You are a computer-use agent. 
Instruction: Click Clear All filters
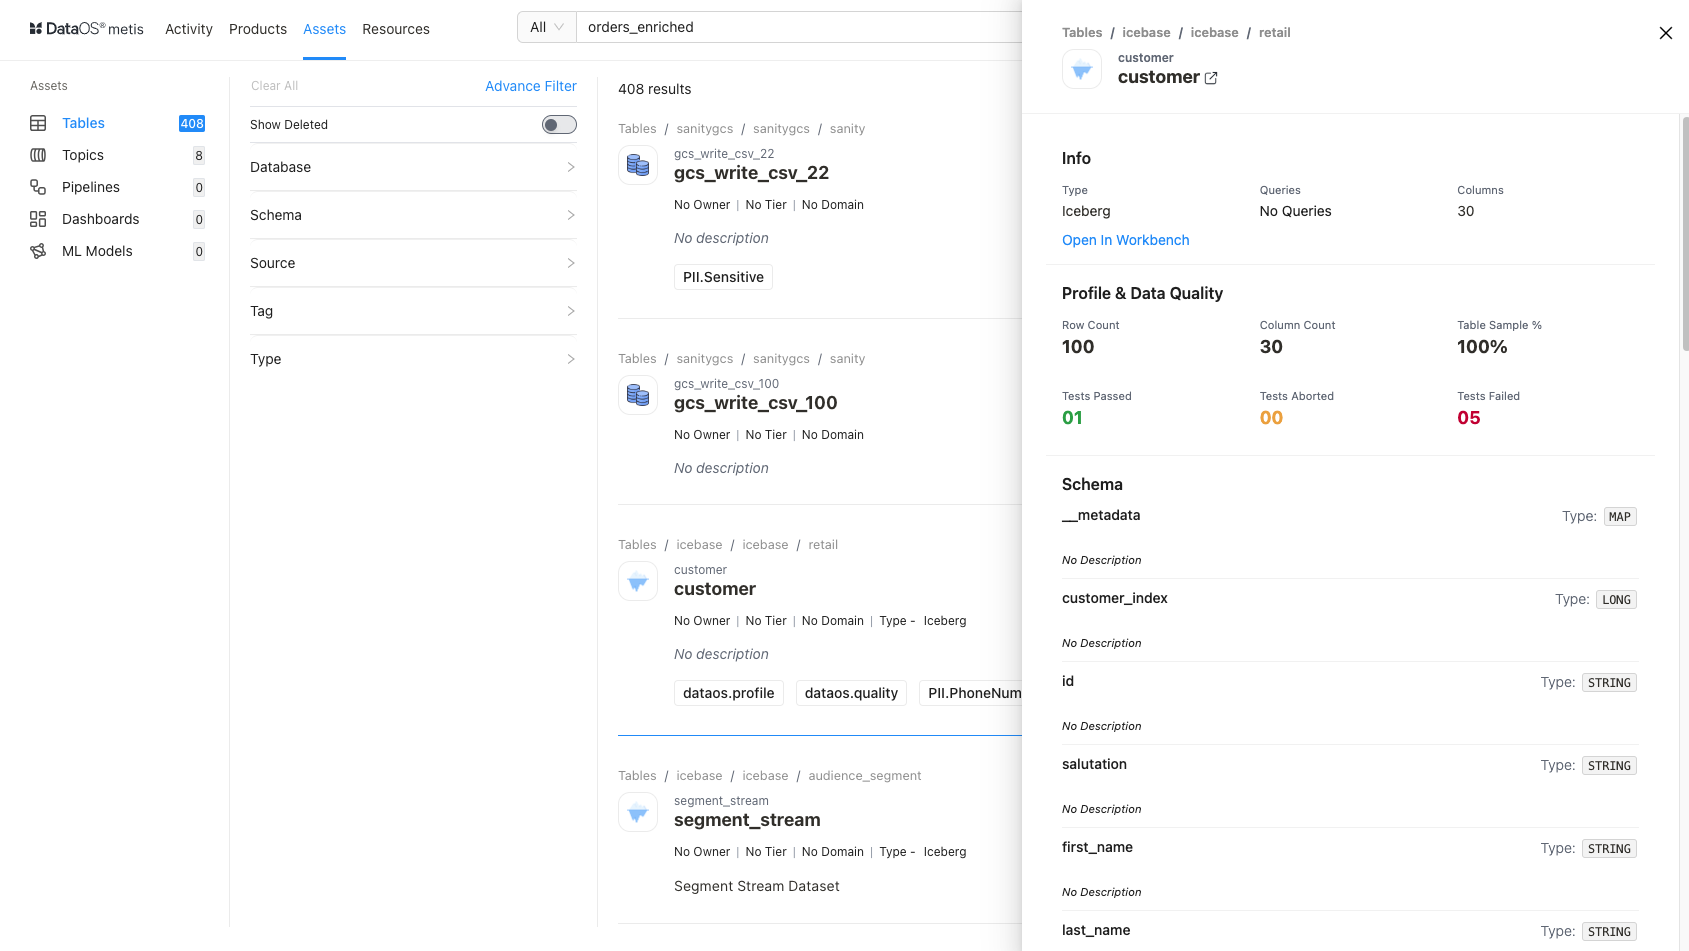coord(274,86)
